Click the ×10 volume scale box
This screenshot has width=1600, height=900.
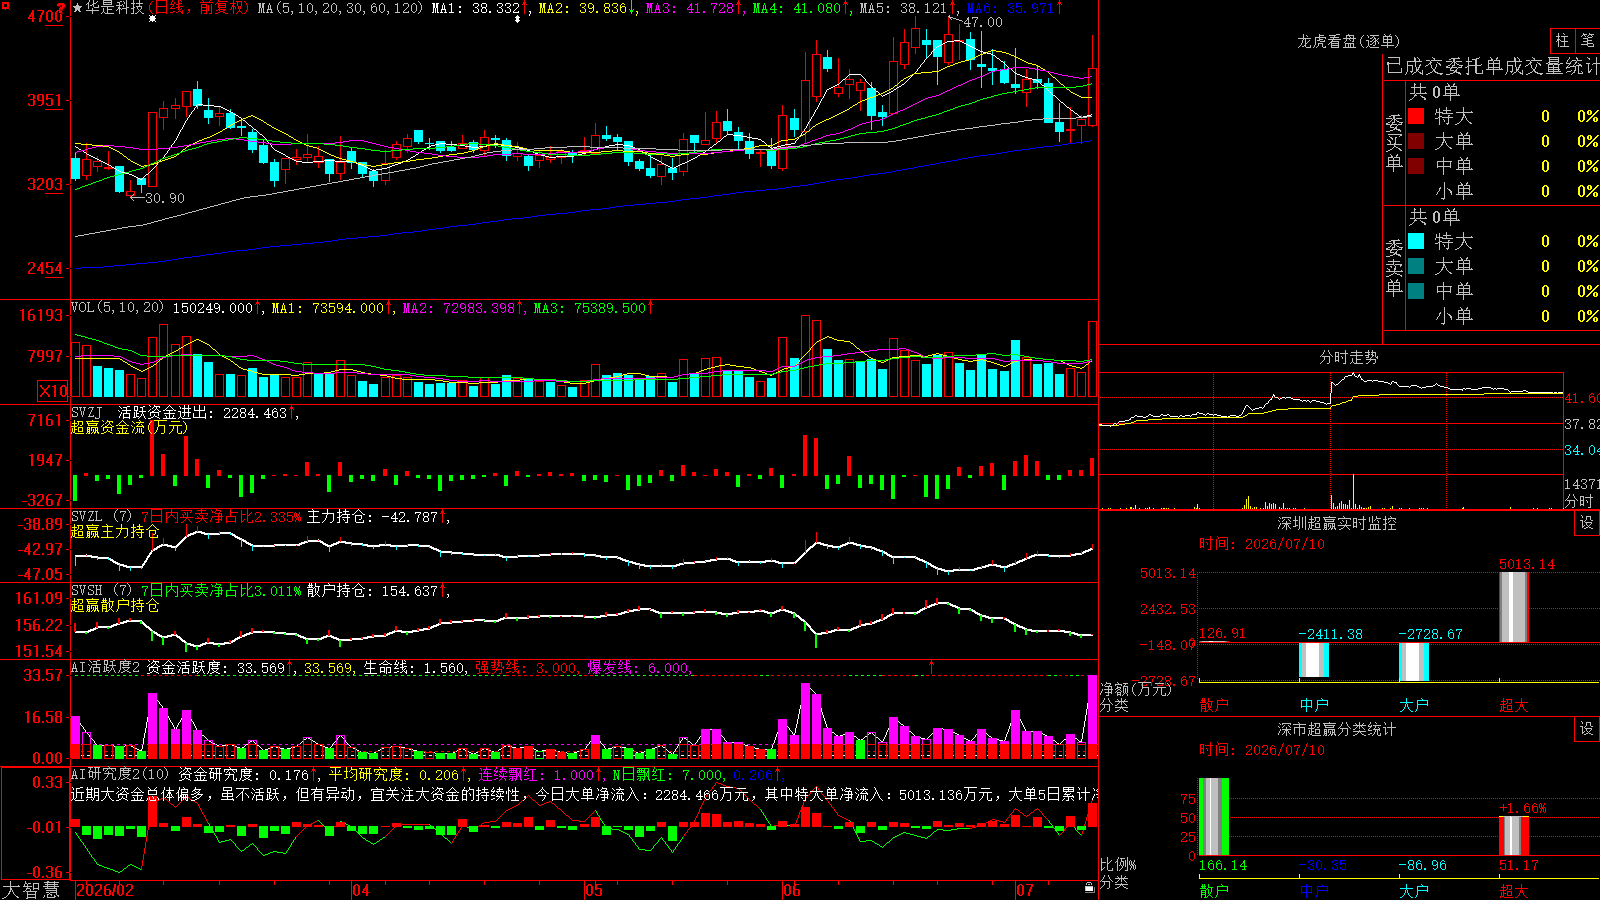pyautogui.click(x=53, y=391)
